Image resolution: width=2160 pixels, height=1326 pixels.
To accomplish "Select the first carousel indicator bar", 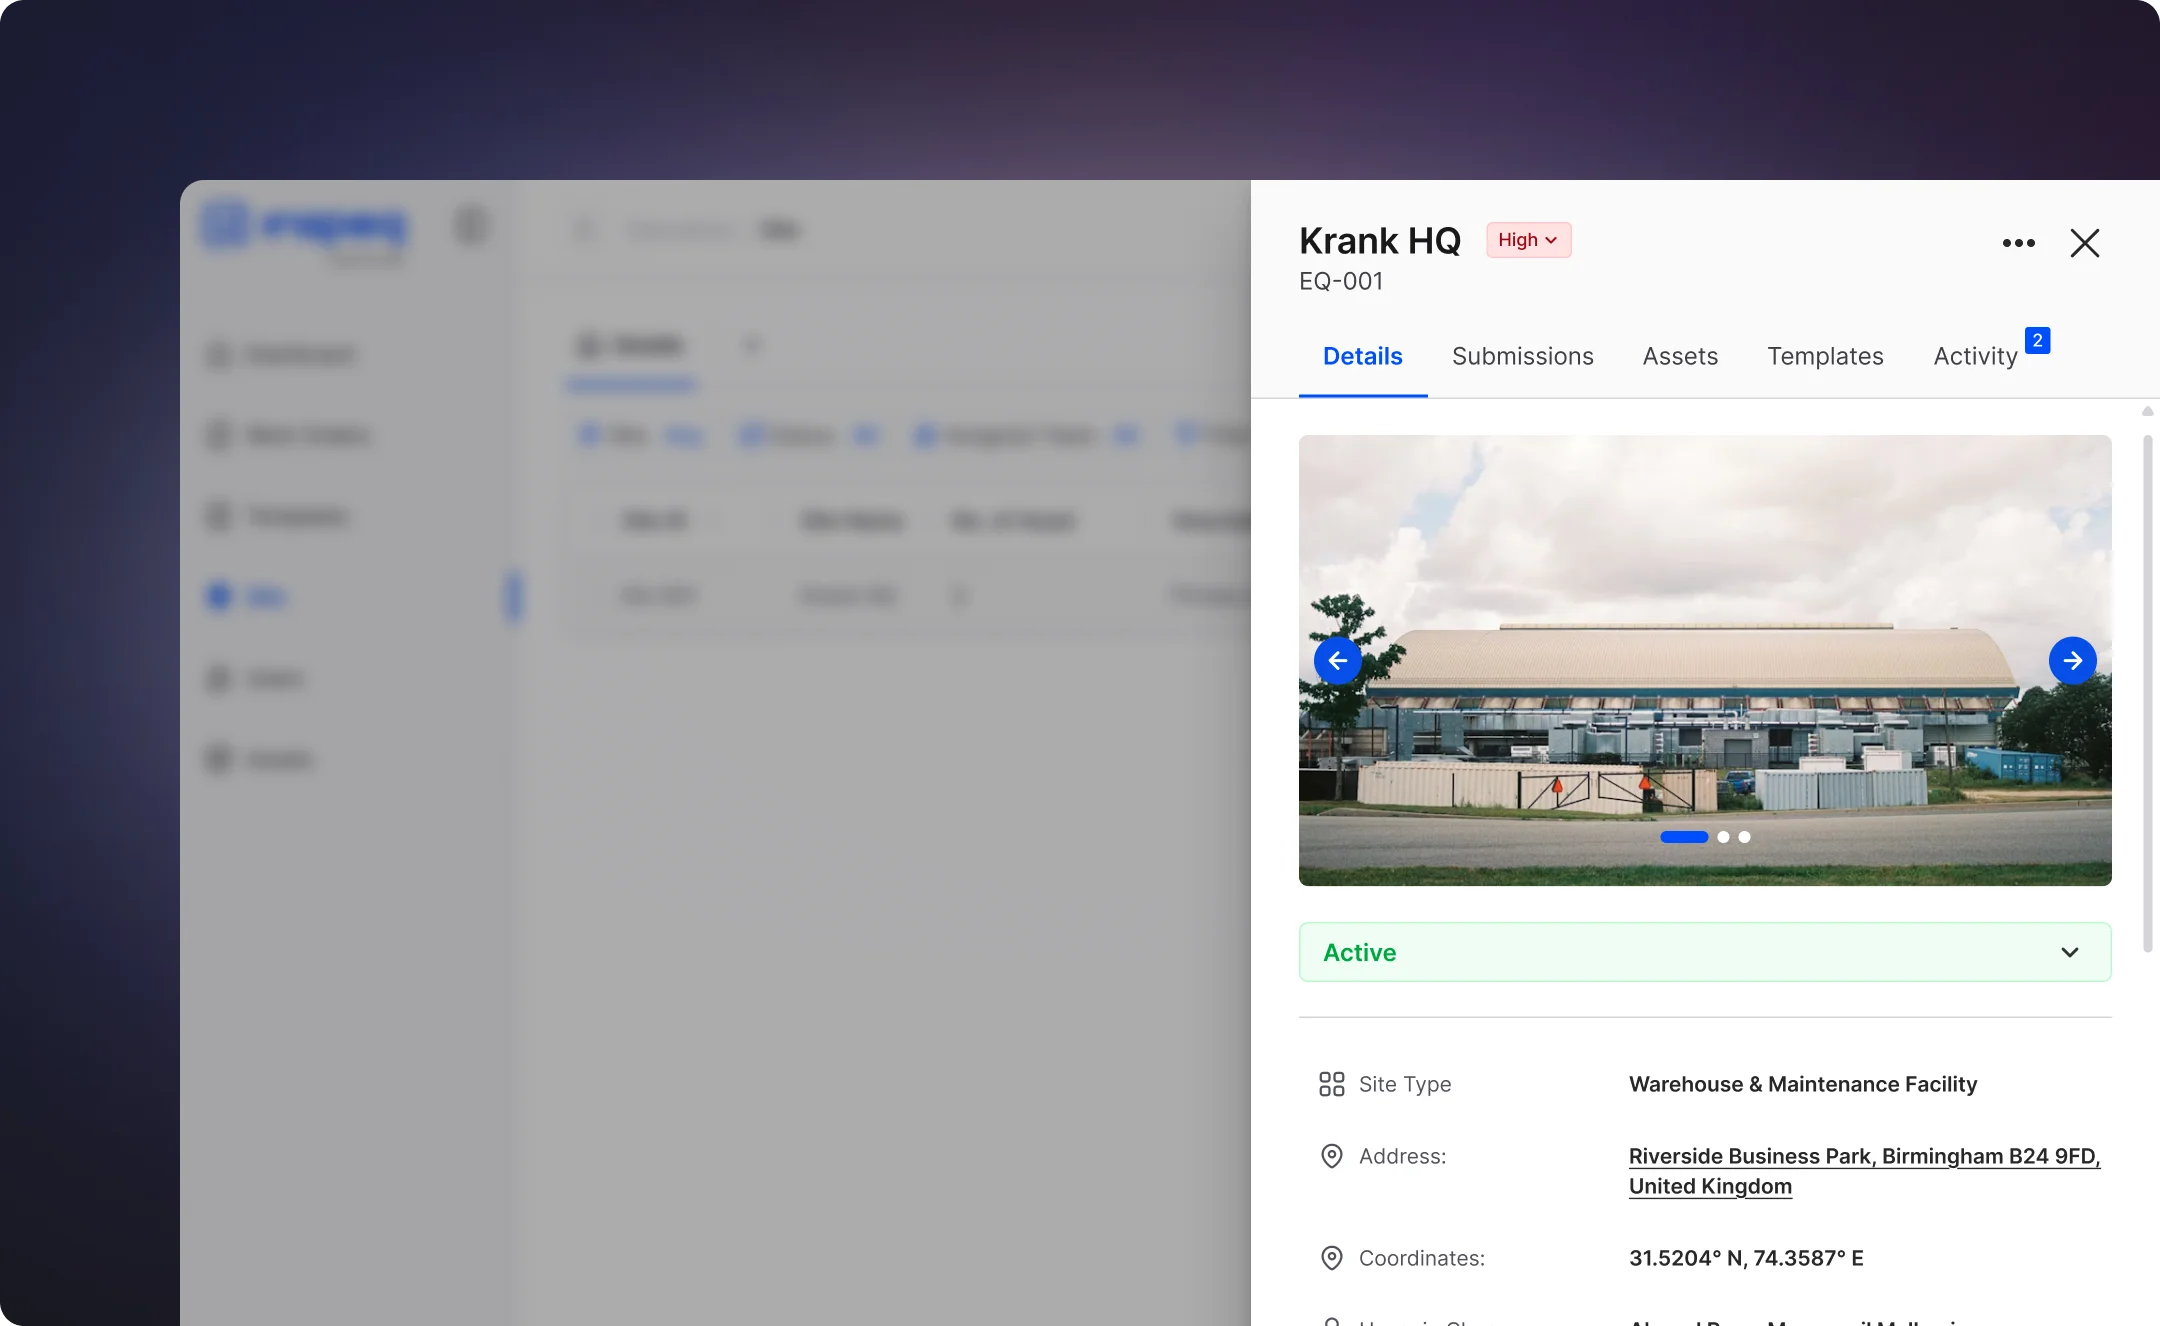I will tap(1684, 837).
